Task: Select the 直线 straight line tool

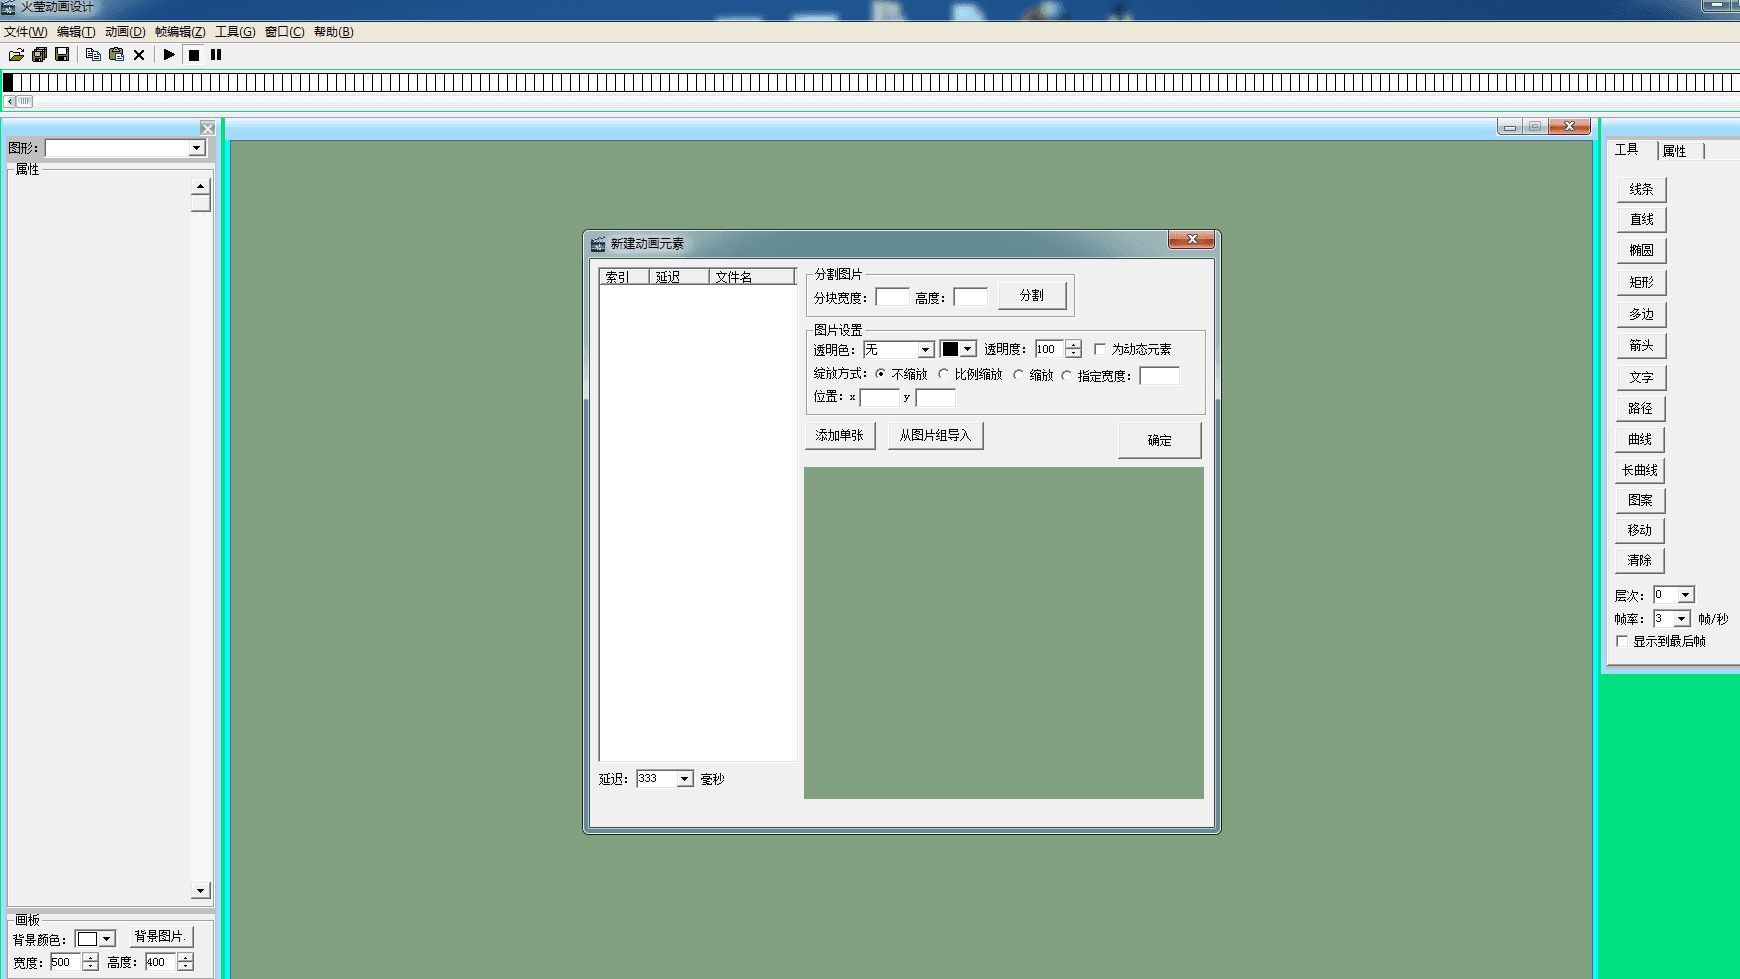Action: [x=1641, y=219]
